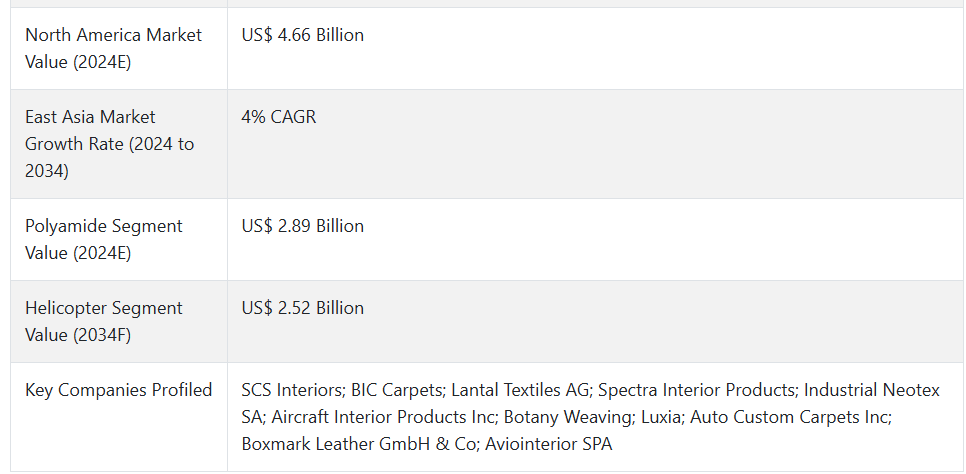Click SCS Interiors in company list

pyautogui.click(x=292, y=390)
